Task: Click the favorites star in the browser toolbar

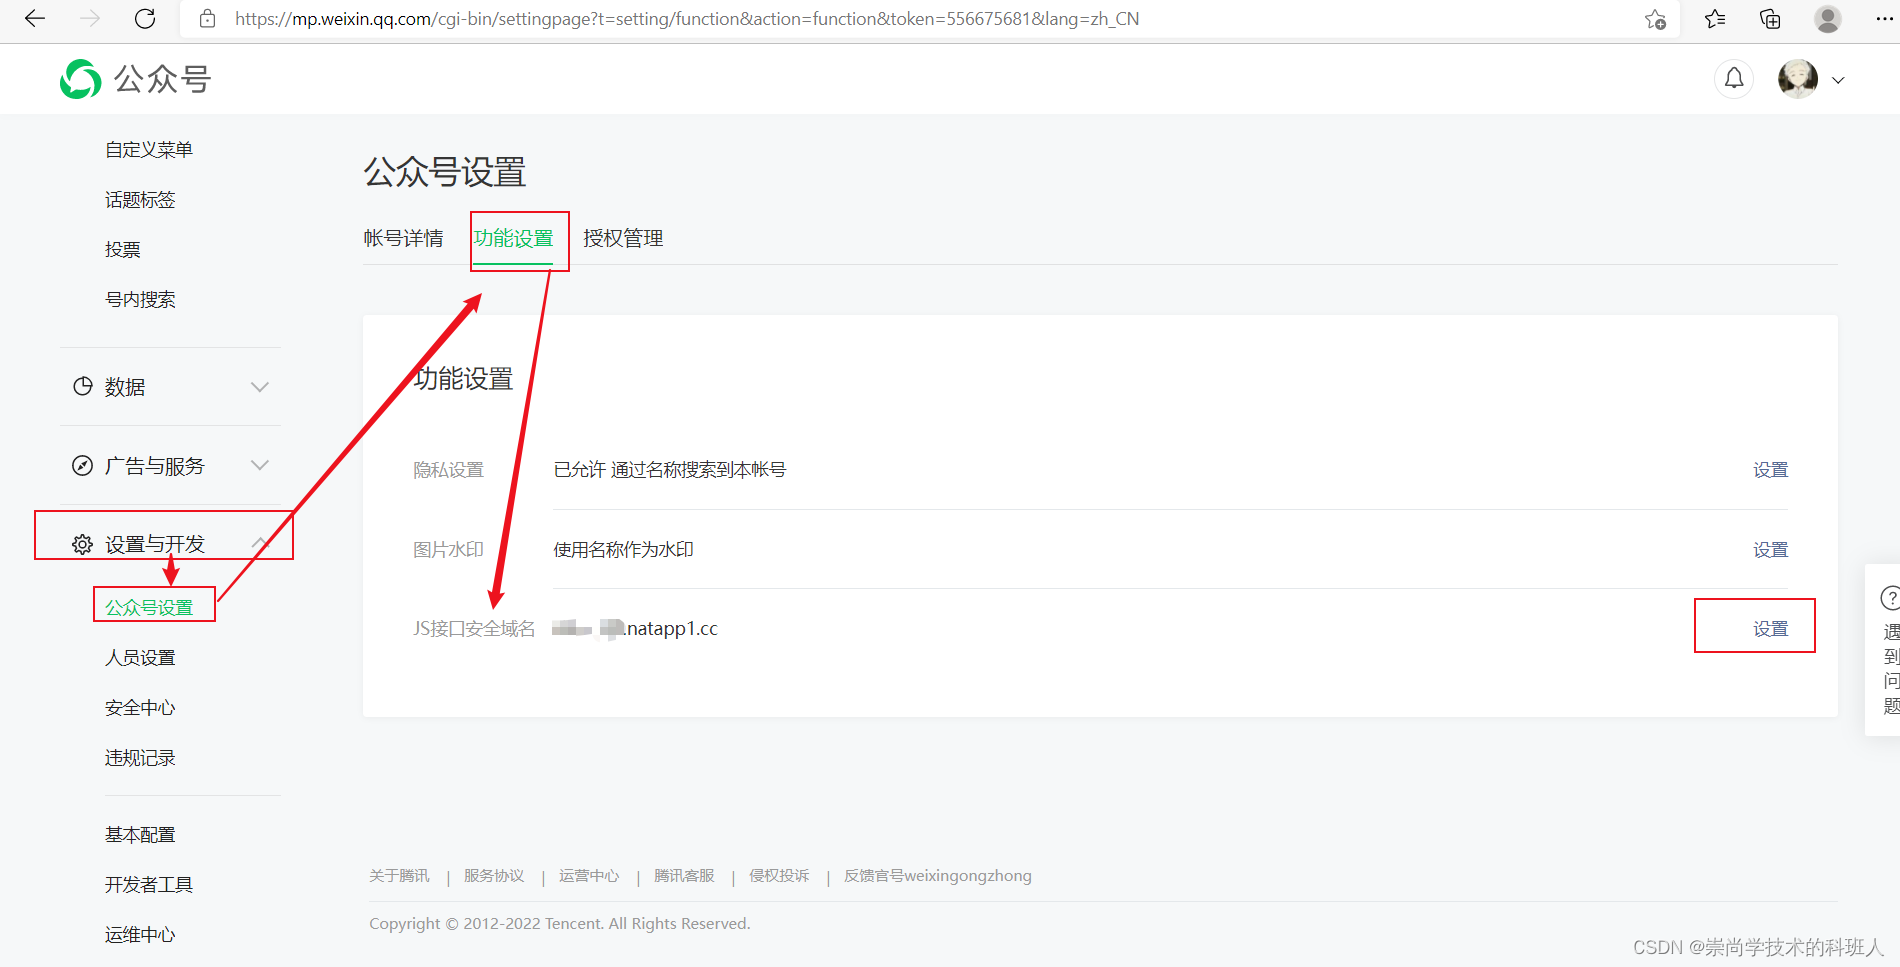Action: 1714,18
